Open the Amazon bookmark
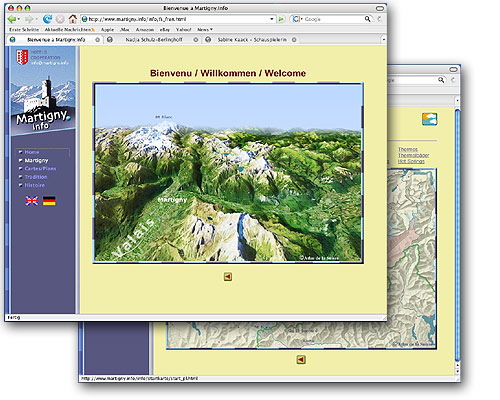 145,30
